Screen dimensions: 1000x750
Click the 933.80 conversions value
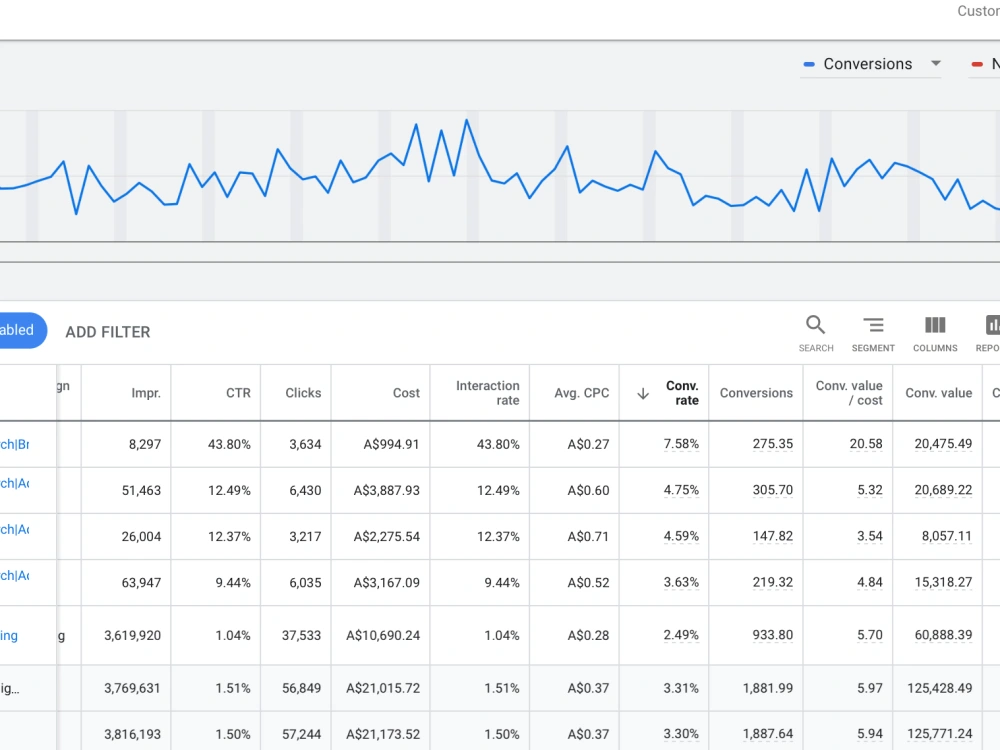tap(772, 635)
